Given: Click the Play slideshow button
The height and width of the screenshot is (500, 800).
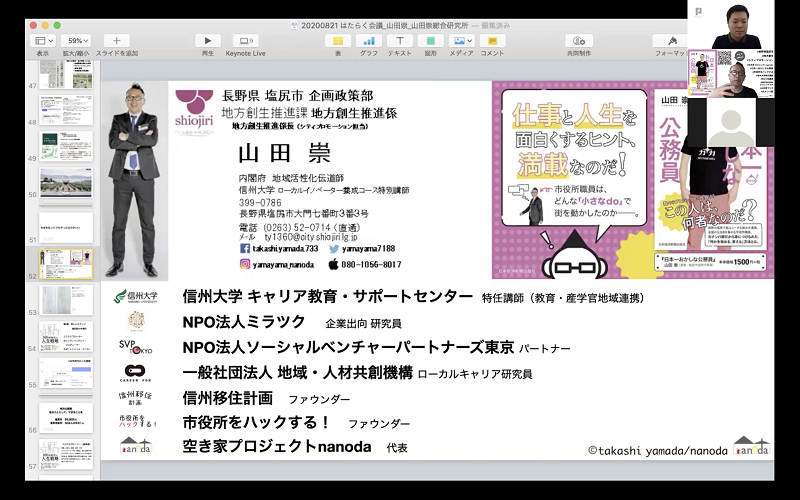Looking at the screenshot, I should click(208, 40).
